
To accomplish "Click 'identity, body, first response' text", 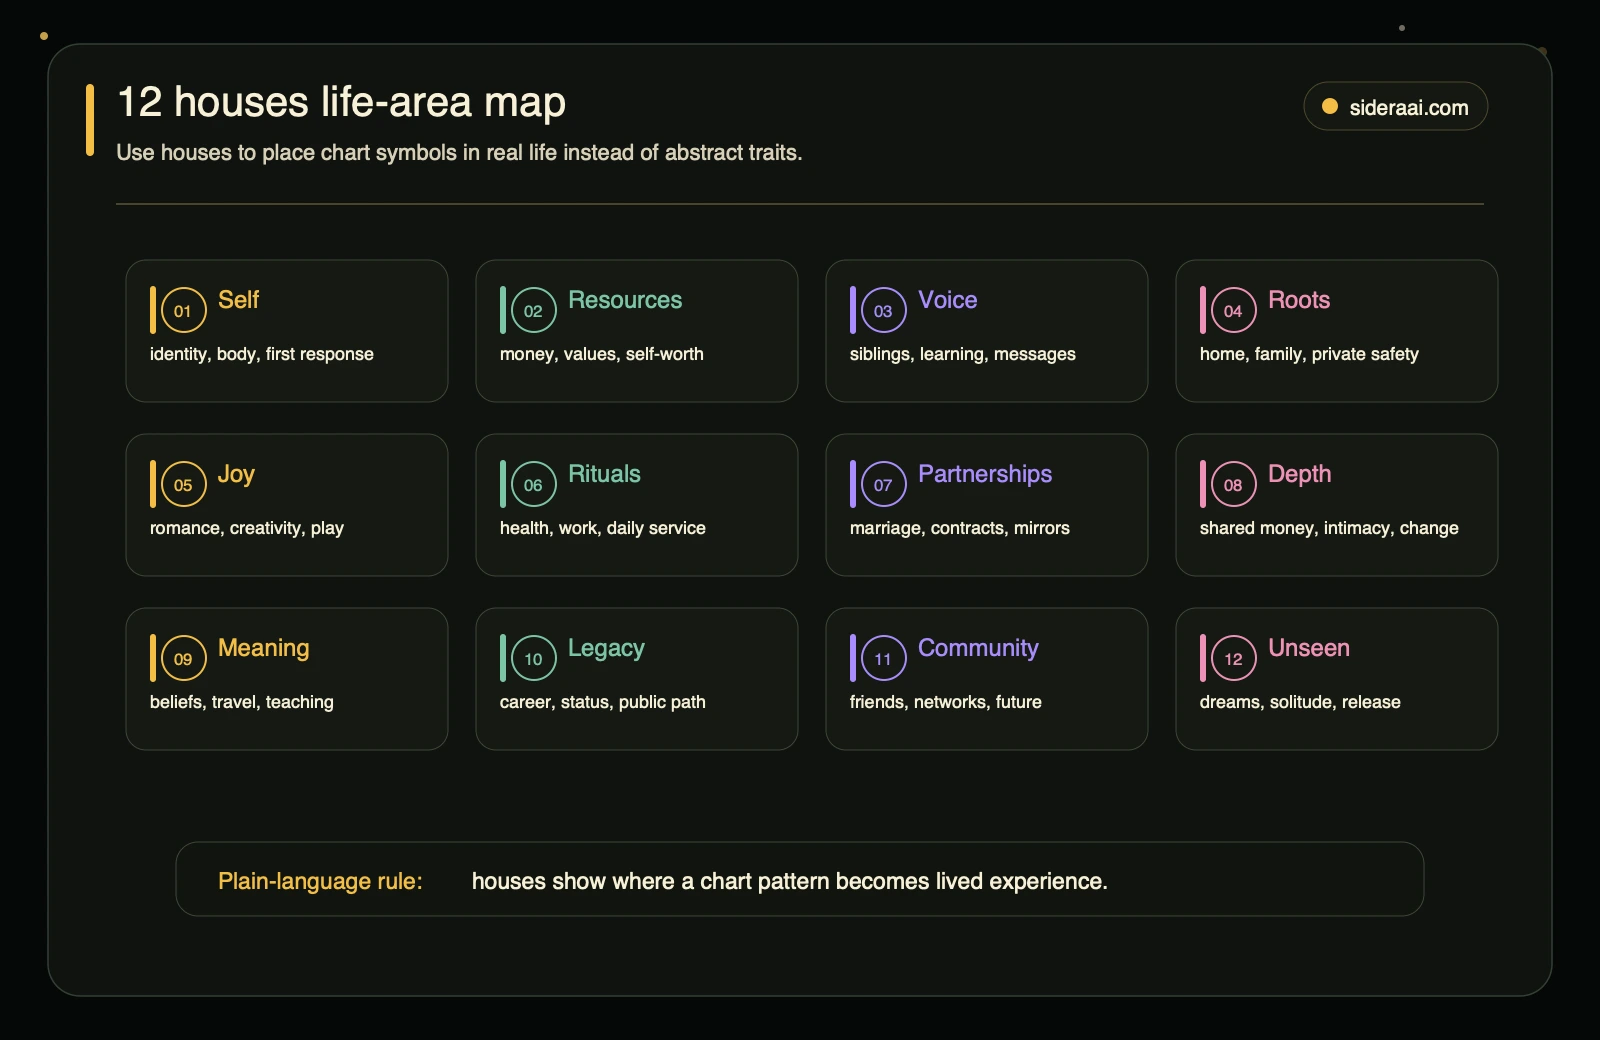I will tap(261, 354).
